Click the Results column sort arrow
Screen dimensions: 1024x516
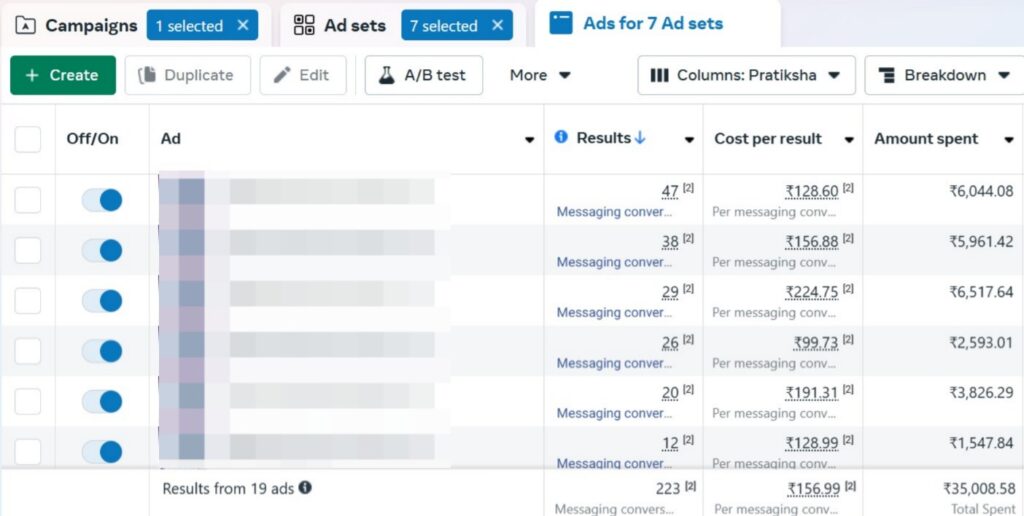tap(640, 138)
